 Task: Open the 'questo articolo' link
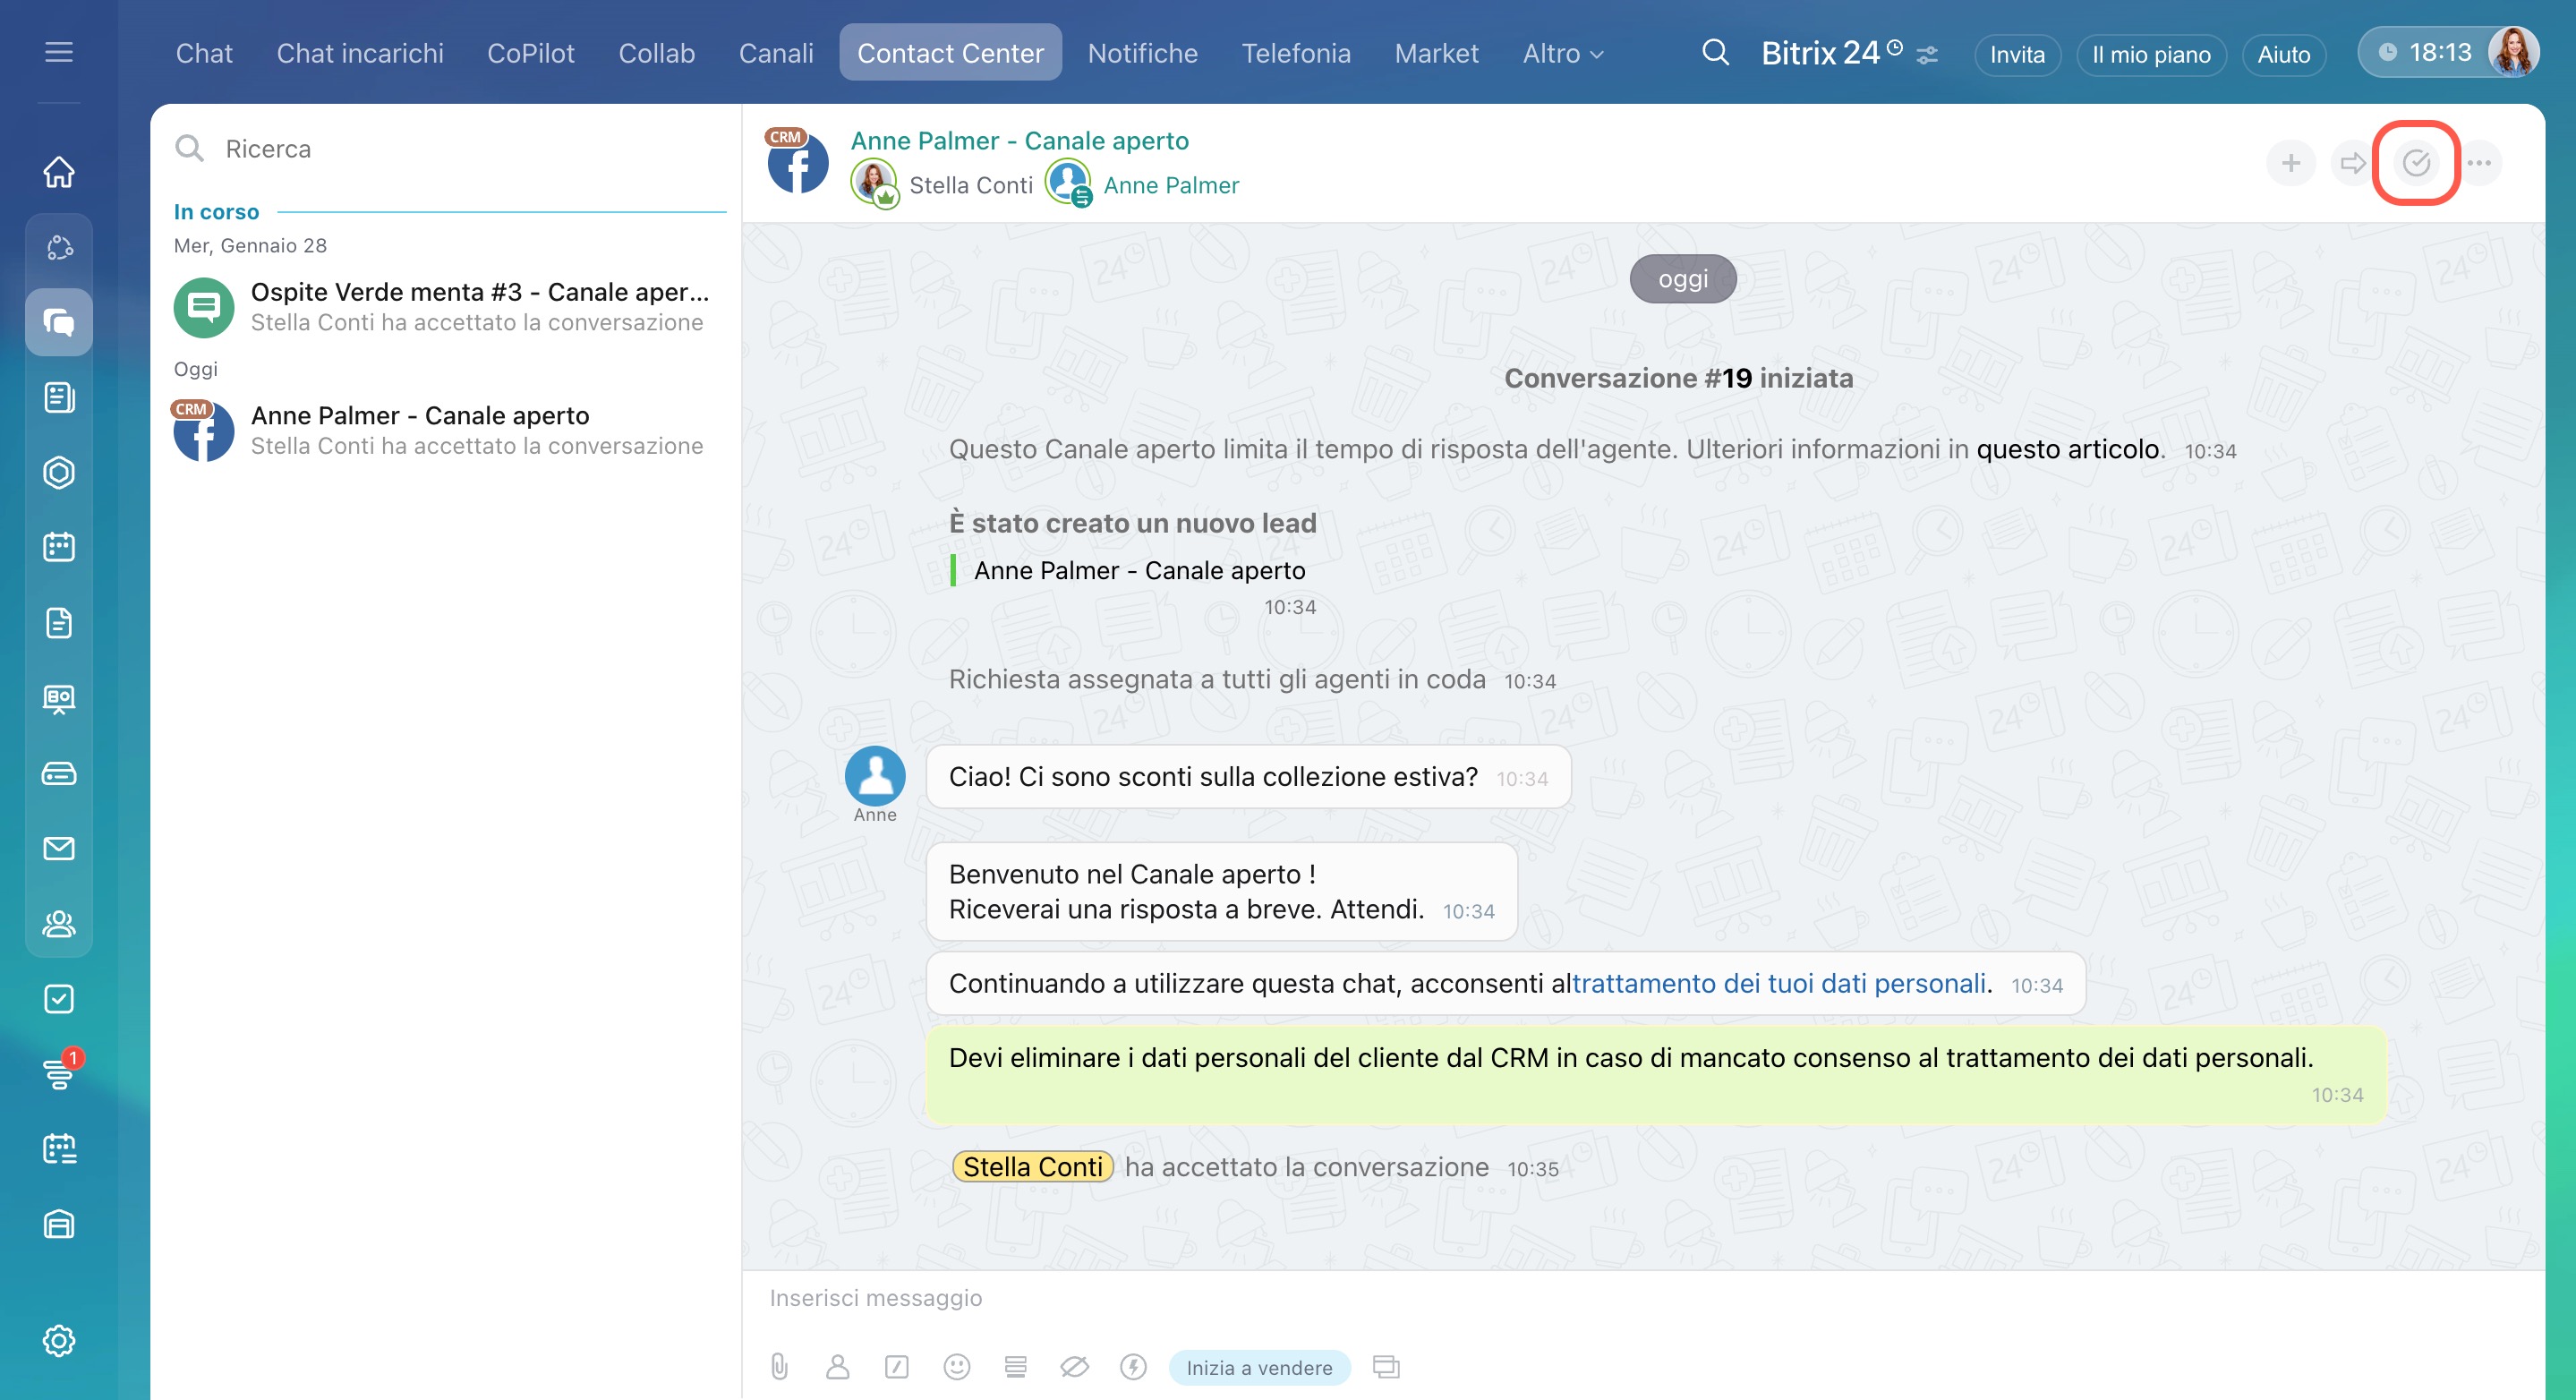click(2067, 449)
